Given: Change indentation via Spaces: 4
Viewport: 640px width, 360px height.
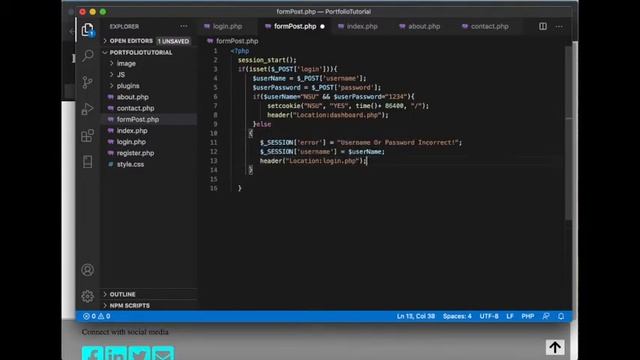Looking at the screenshot, I should [x=457, y=316].
